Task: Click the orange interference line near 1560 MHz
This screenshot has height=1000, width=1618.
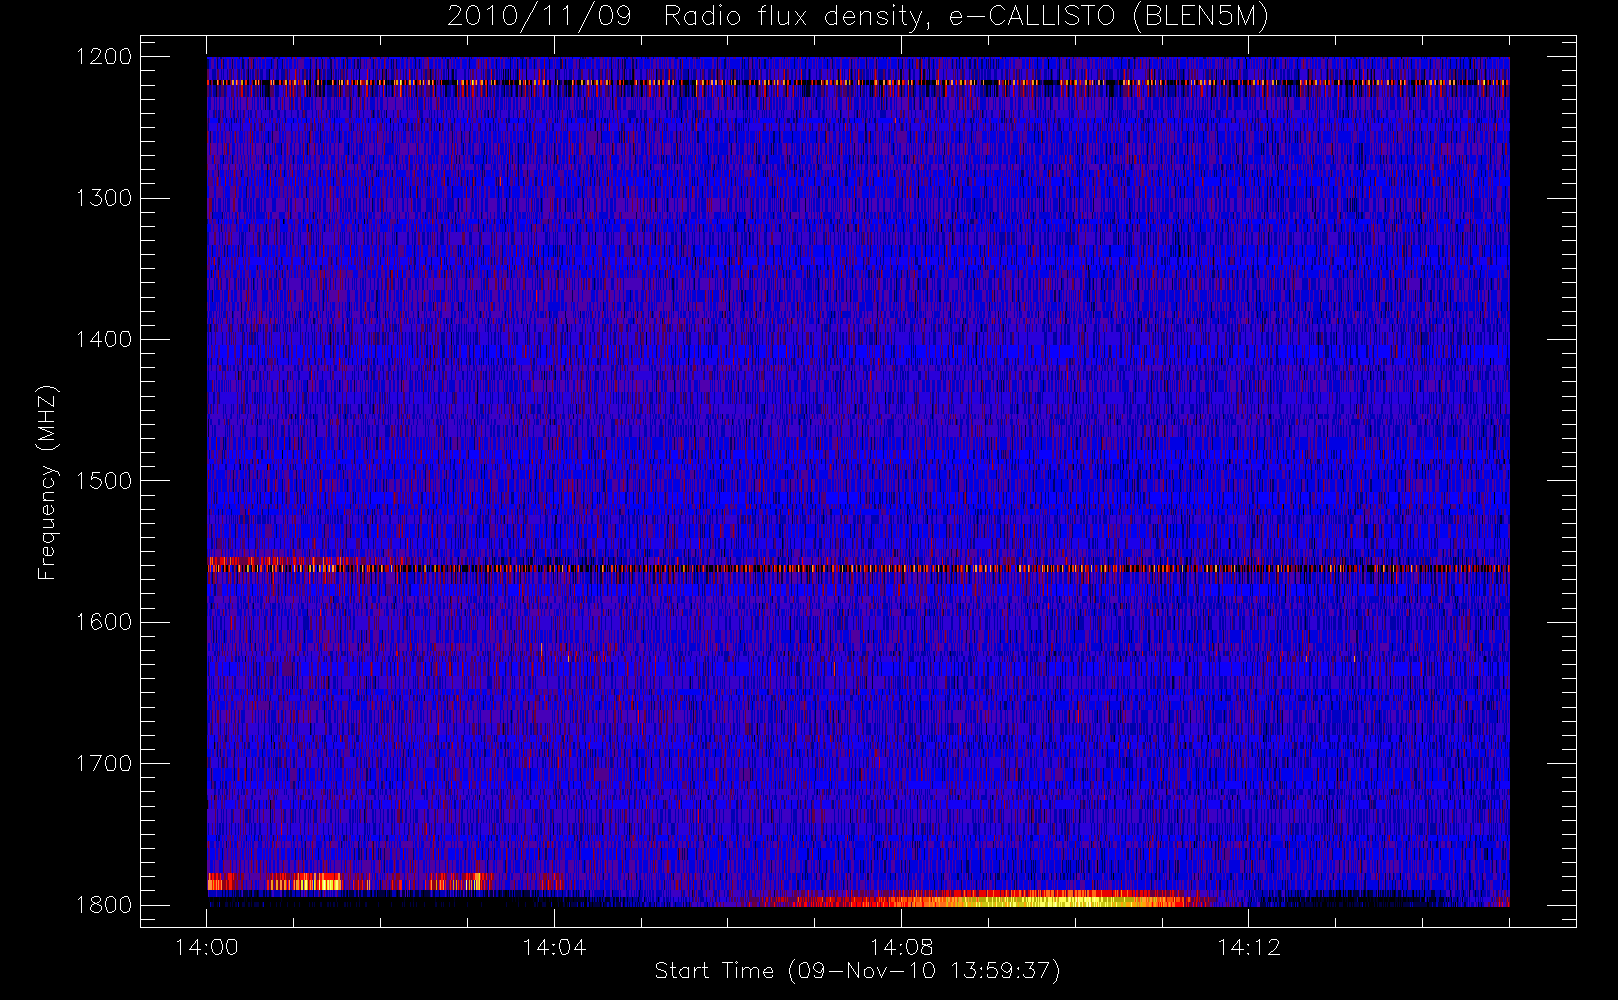Action: (x=858, y=568)
